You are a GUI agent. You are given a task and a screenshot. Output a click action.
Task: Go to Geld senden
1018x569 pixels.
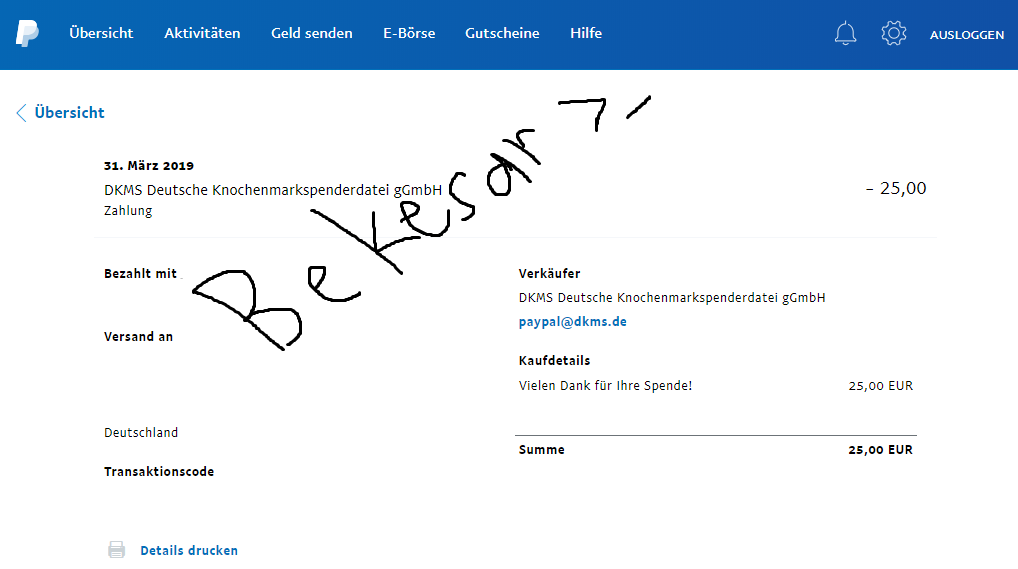coord(312,33)
